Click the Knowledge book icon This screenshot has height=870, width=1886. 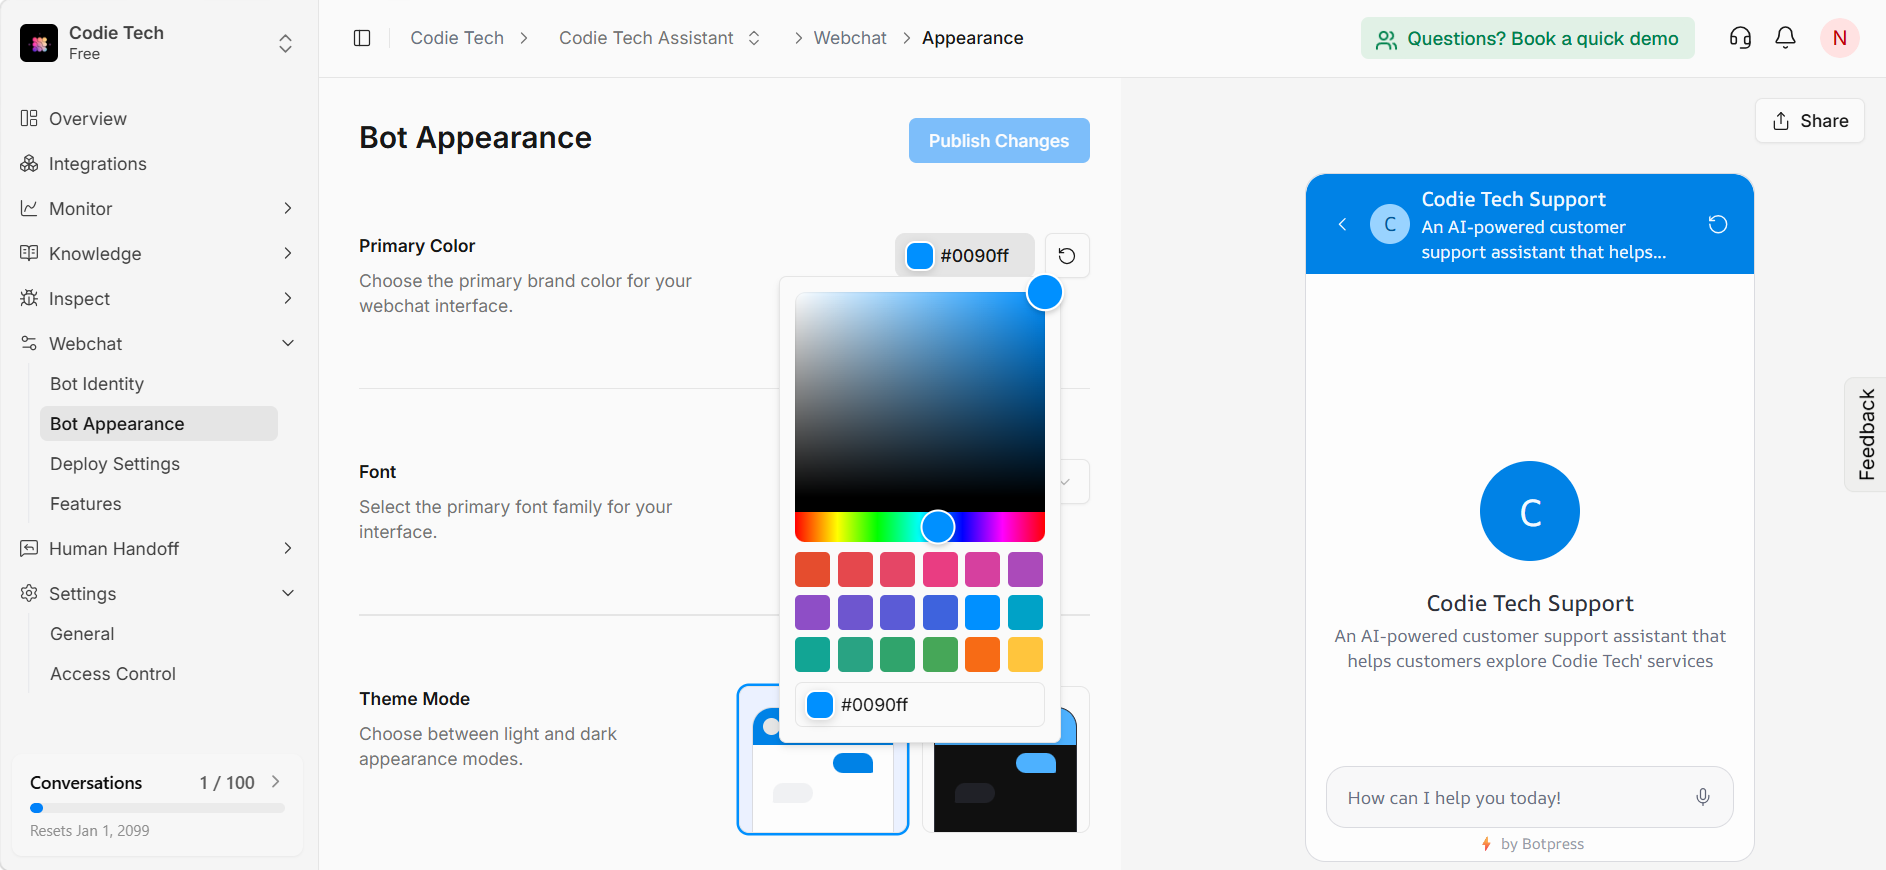click(29, 253)
